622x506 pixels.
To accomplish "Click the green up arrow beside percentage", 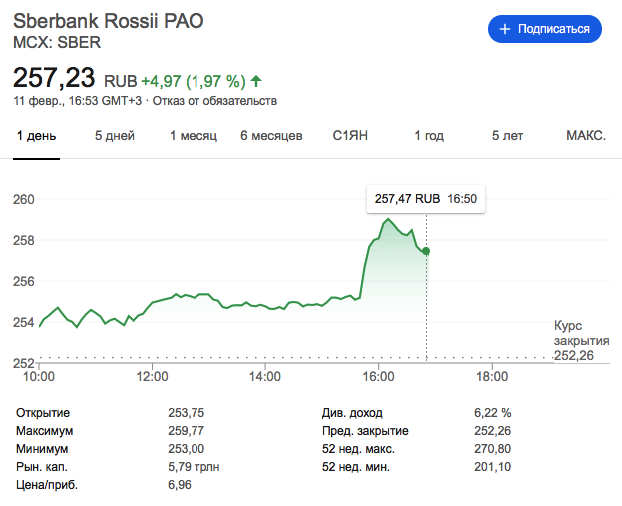I will [x=256, y=80].
